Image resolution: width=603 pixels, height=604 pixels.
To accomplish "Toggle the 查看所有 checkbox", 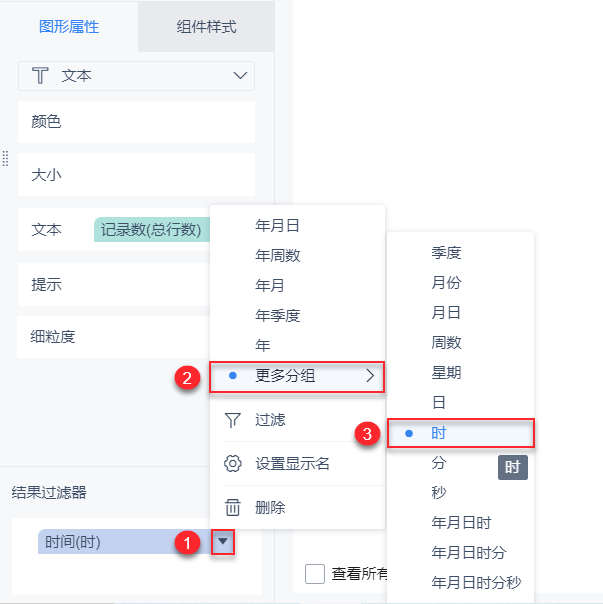I will click(x=315, y=574).
